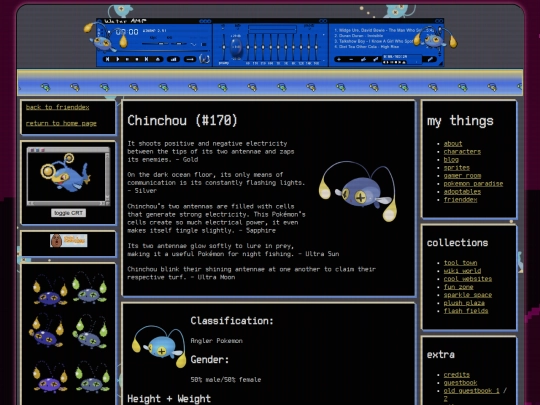Viewport: 540px width, 405px height.
Task: Stop playback with the square stop button
Action: tap(137, 59)
